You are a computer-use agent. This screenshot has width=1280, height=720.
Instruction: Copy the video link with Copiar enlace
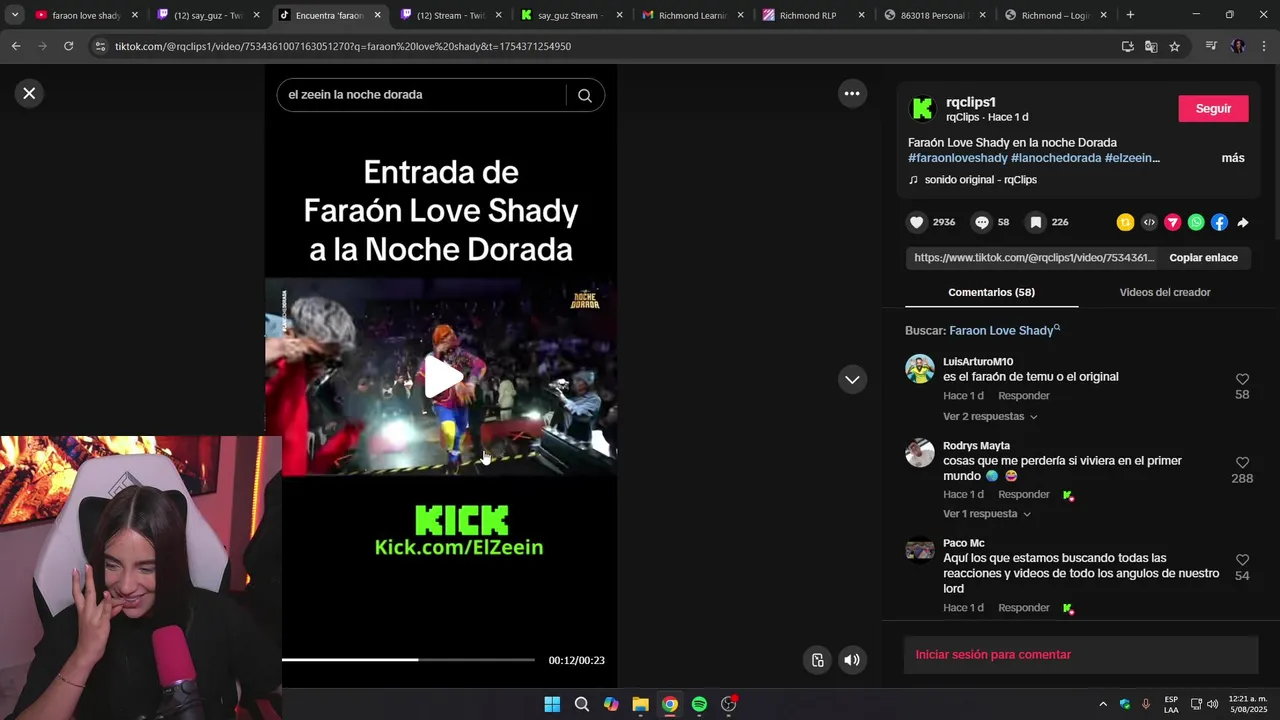1203,257
